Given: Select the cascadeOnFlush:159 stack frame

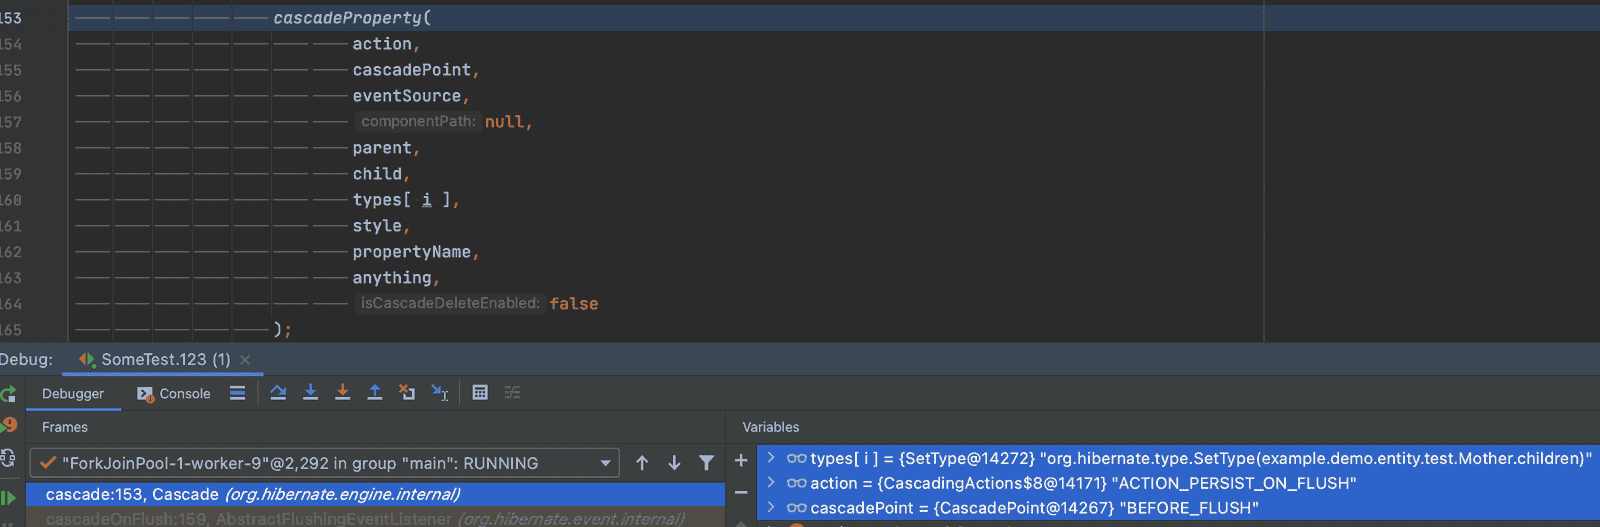Looking at the screenshot, I should point(375,518).
